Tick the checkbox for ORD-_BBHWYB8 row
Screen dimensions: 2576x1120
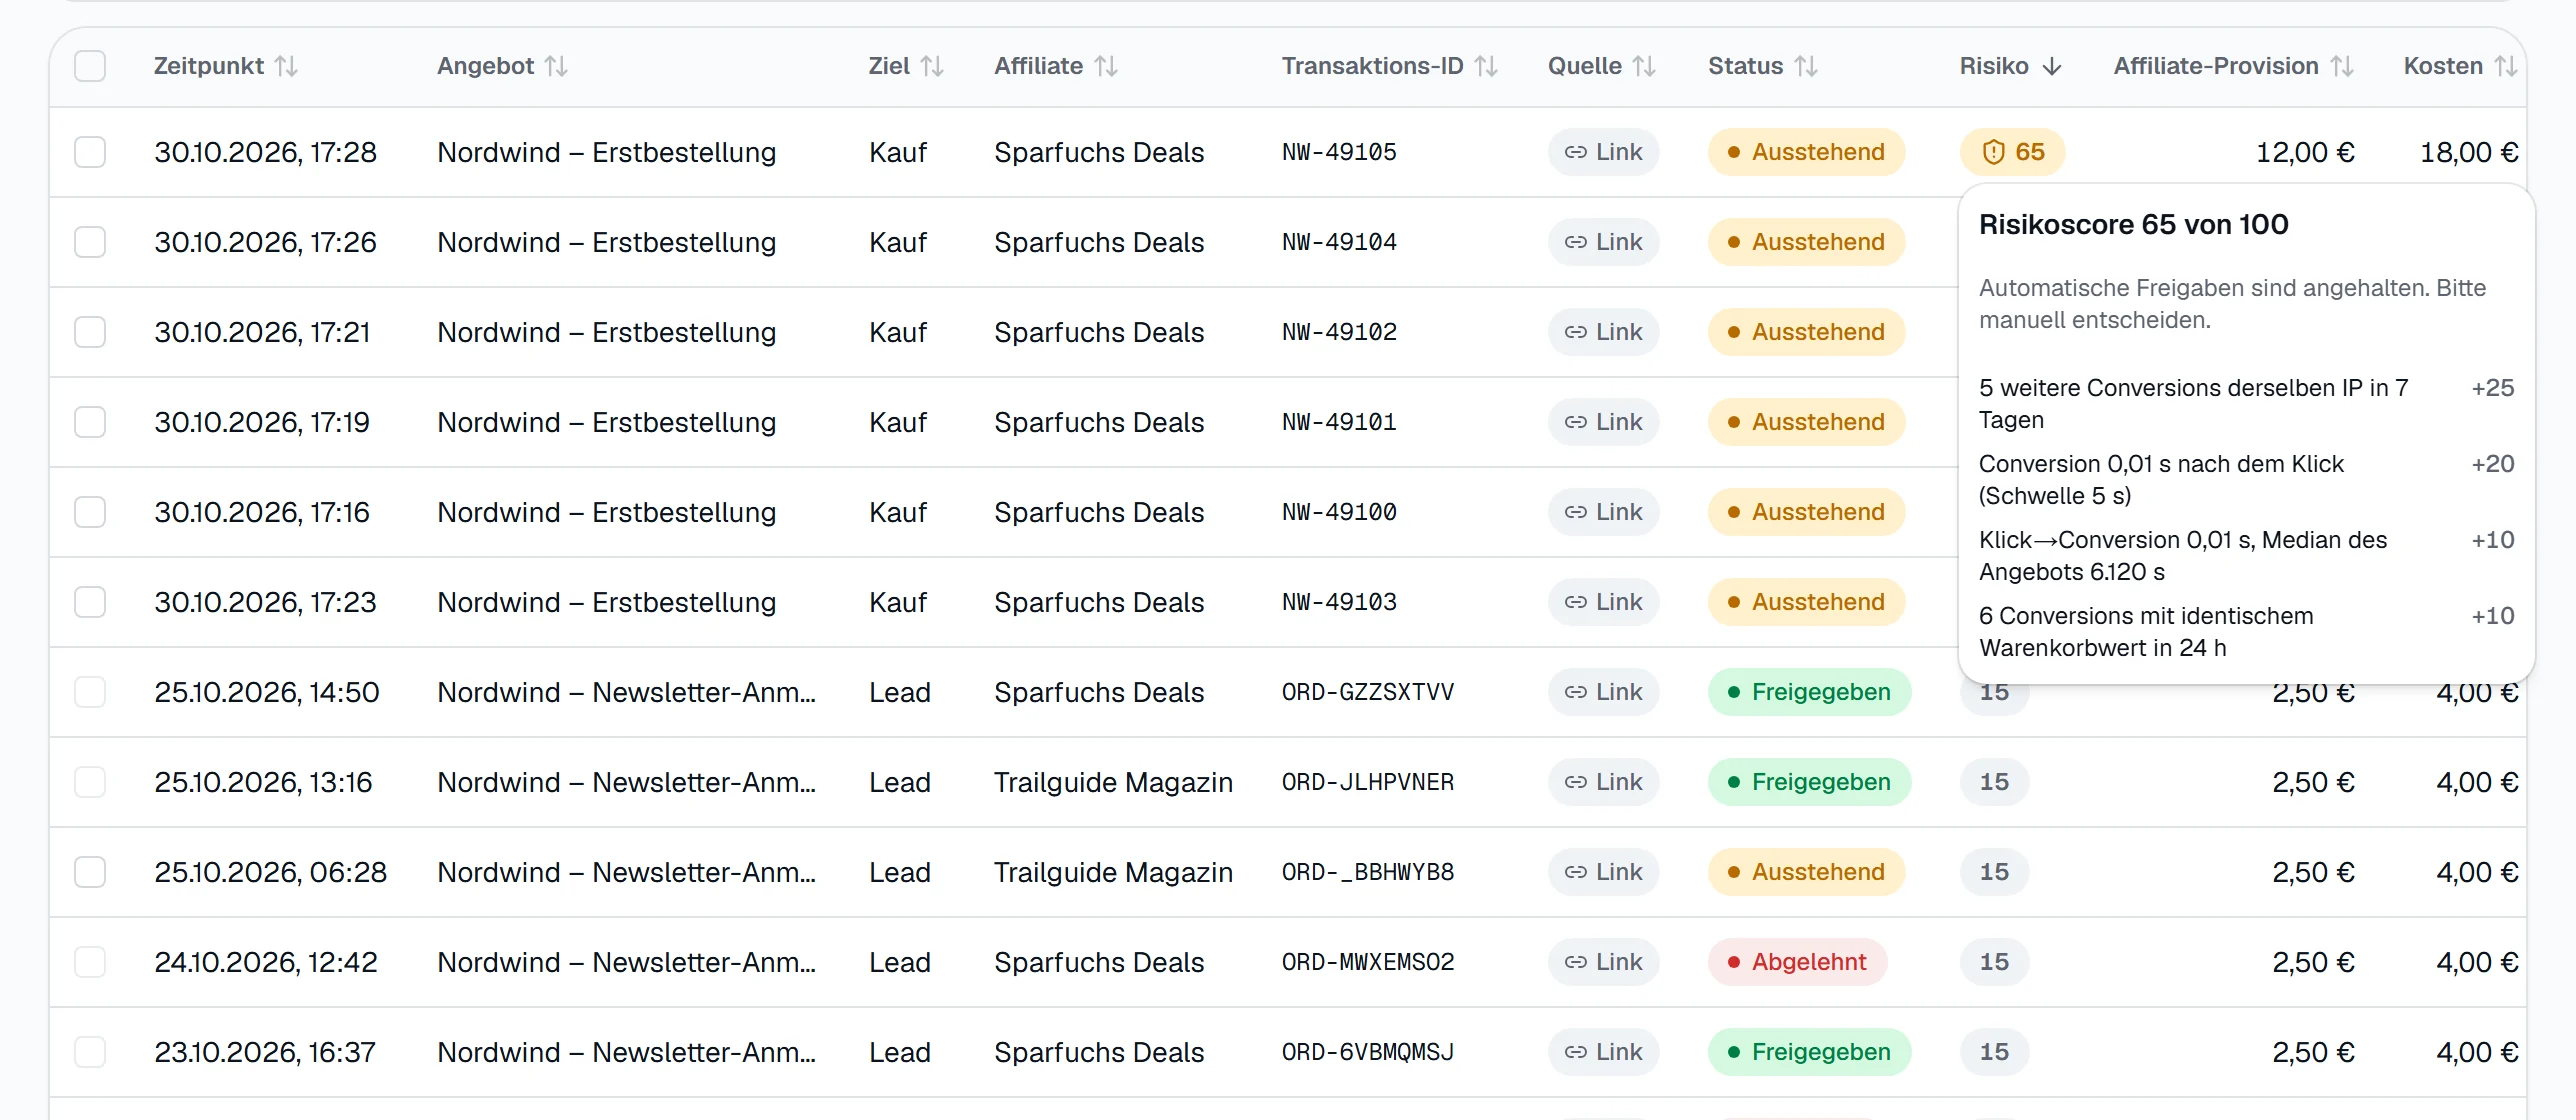click(x=90, y=872)
